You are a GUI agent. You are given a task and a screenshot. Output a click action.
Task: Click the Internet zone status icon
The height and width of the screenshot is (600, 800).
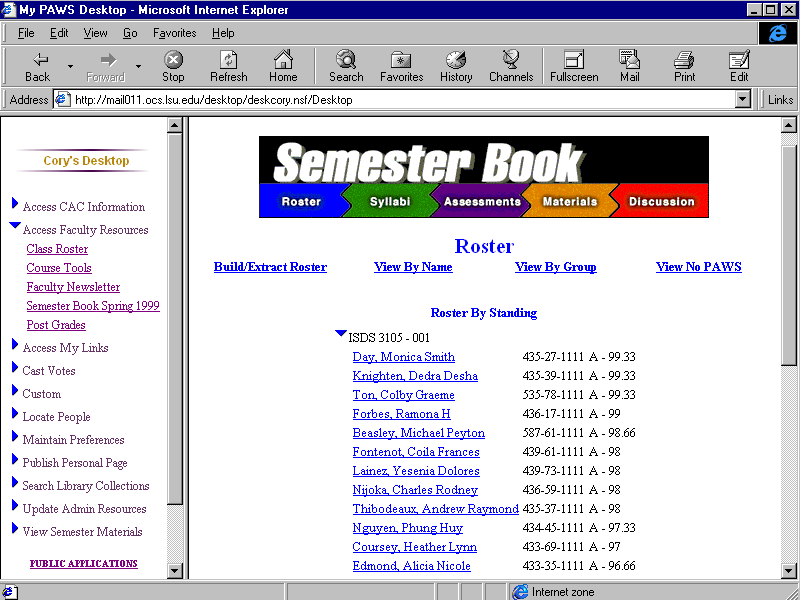point(520,592)
